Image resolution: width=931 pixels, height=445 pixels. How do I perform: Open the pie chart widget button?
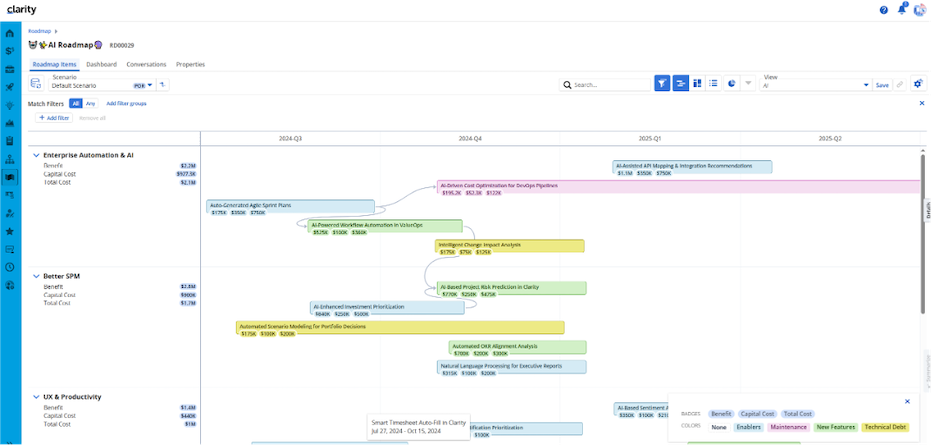point(732,84)
